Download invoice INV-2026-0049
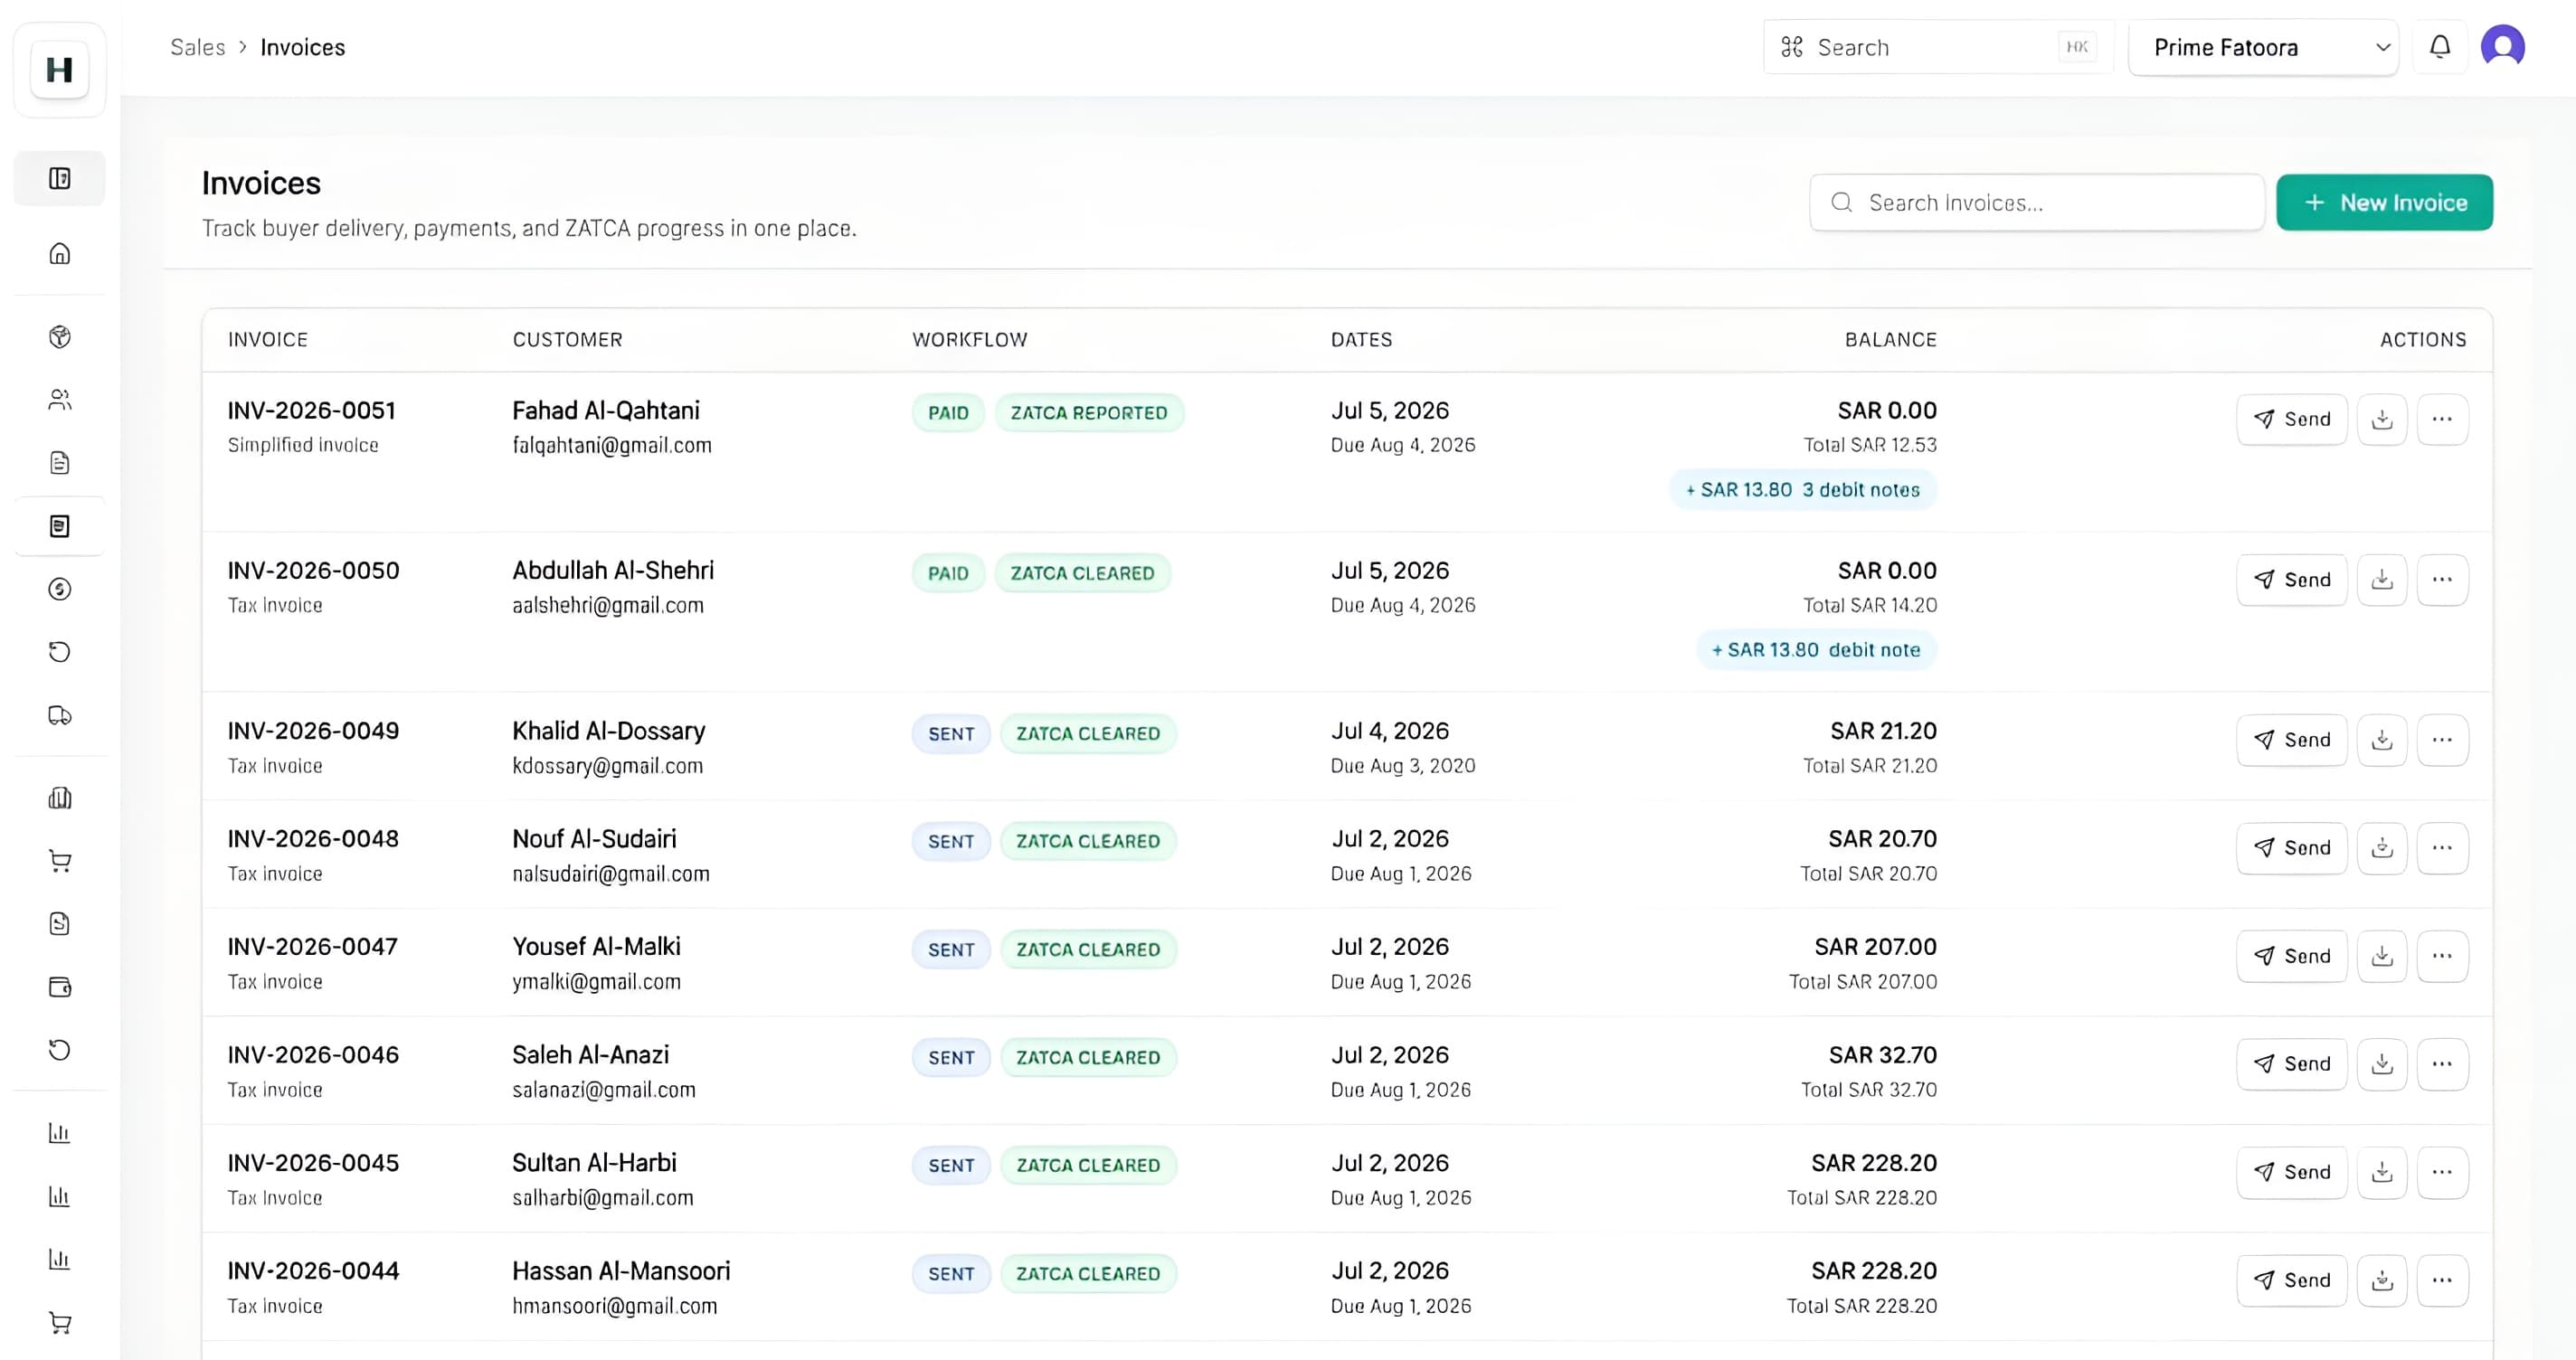Screen dimensions: 2576x1360 (2382, 740)
